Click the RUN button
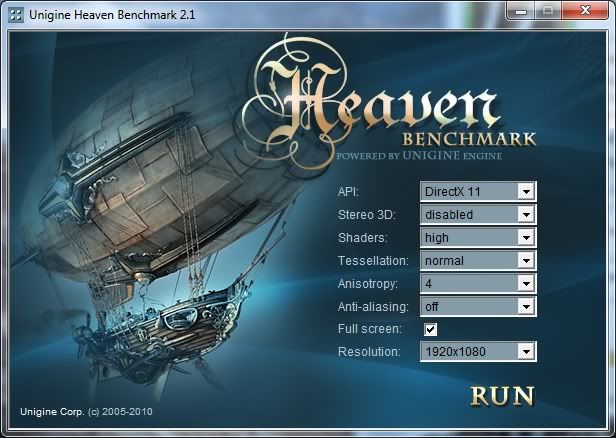The width and height of the screenshot is (616, 438). [502, 395]
